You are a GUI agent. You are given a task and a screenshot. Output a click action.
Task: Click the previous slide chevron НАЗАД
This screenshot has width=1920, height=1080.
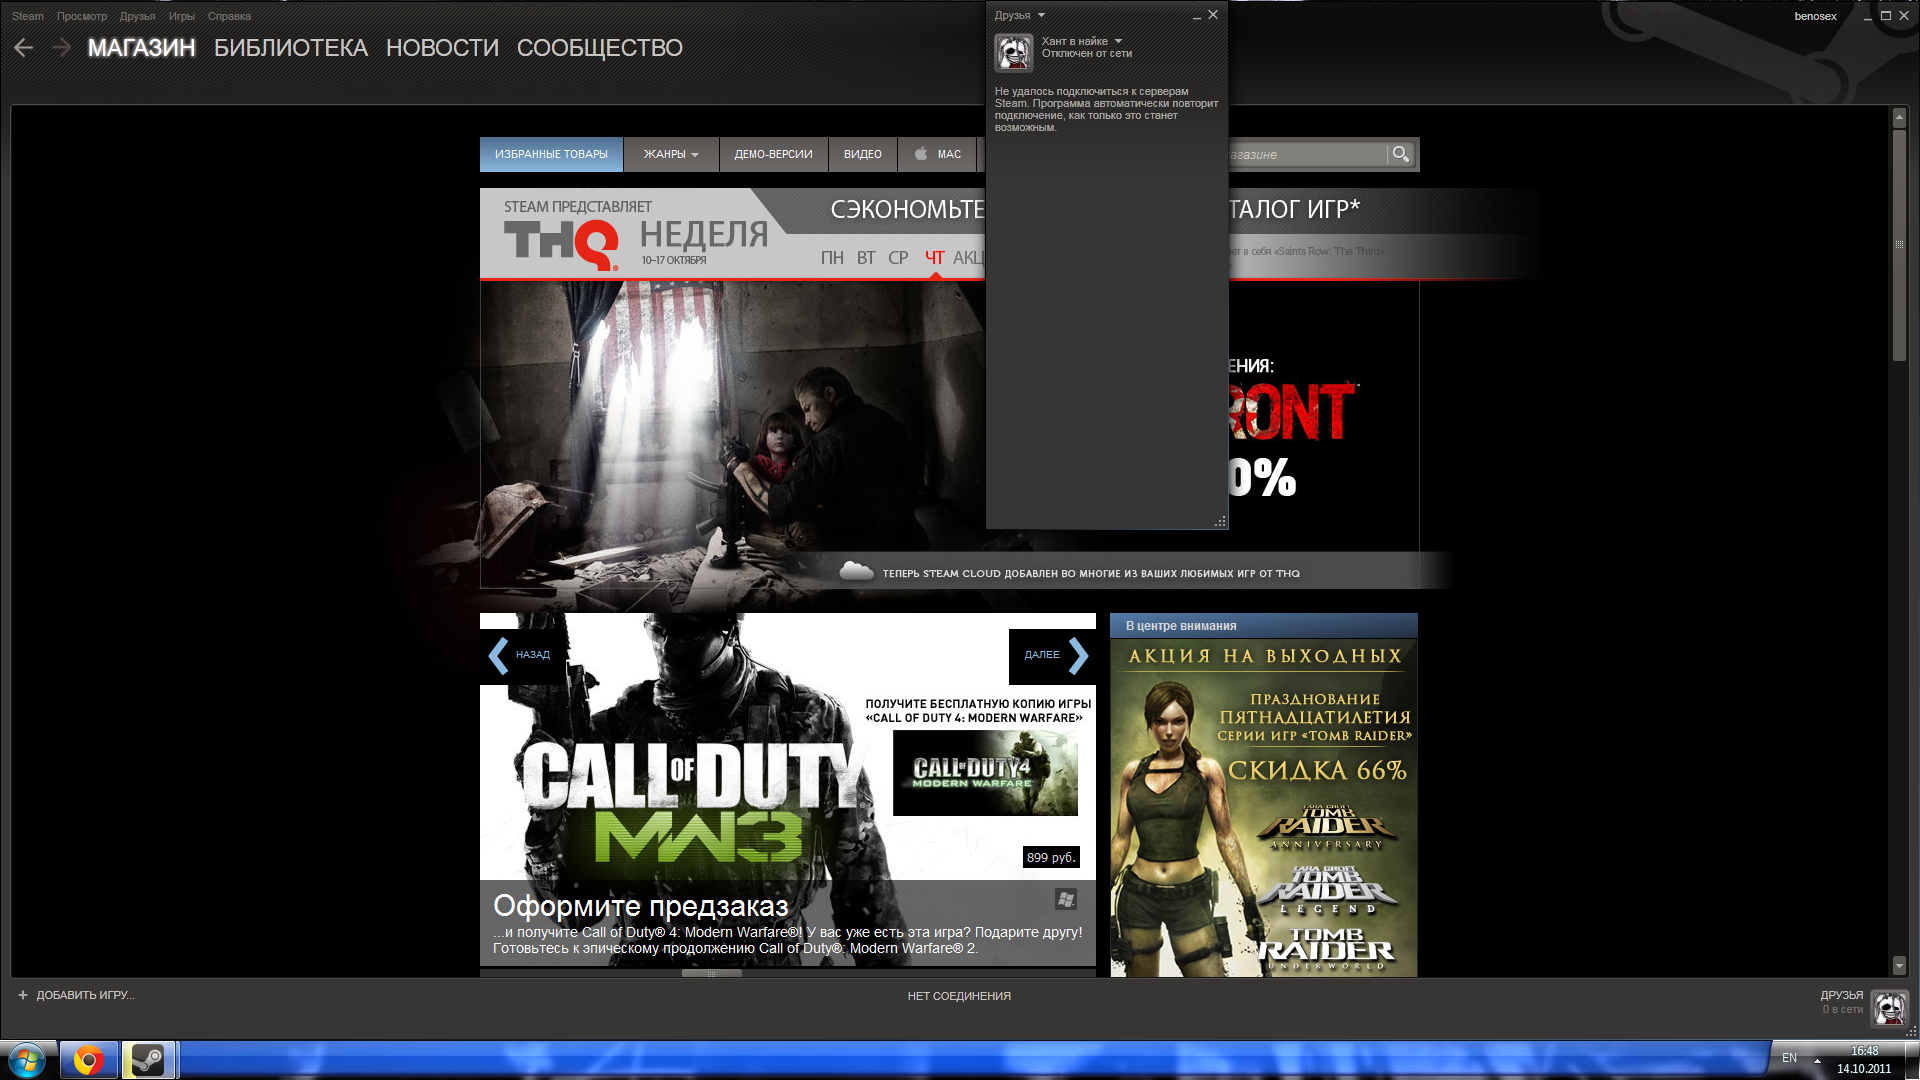click(x=498, y=655)
